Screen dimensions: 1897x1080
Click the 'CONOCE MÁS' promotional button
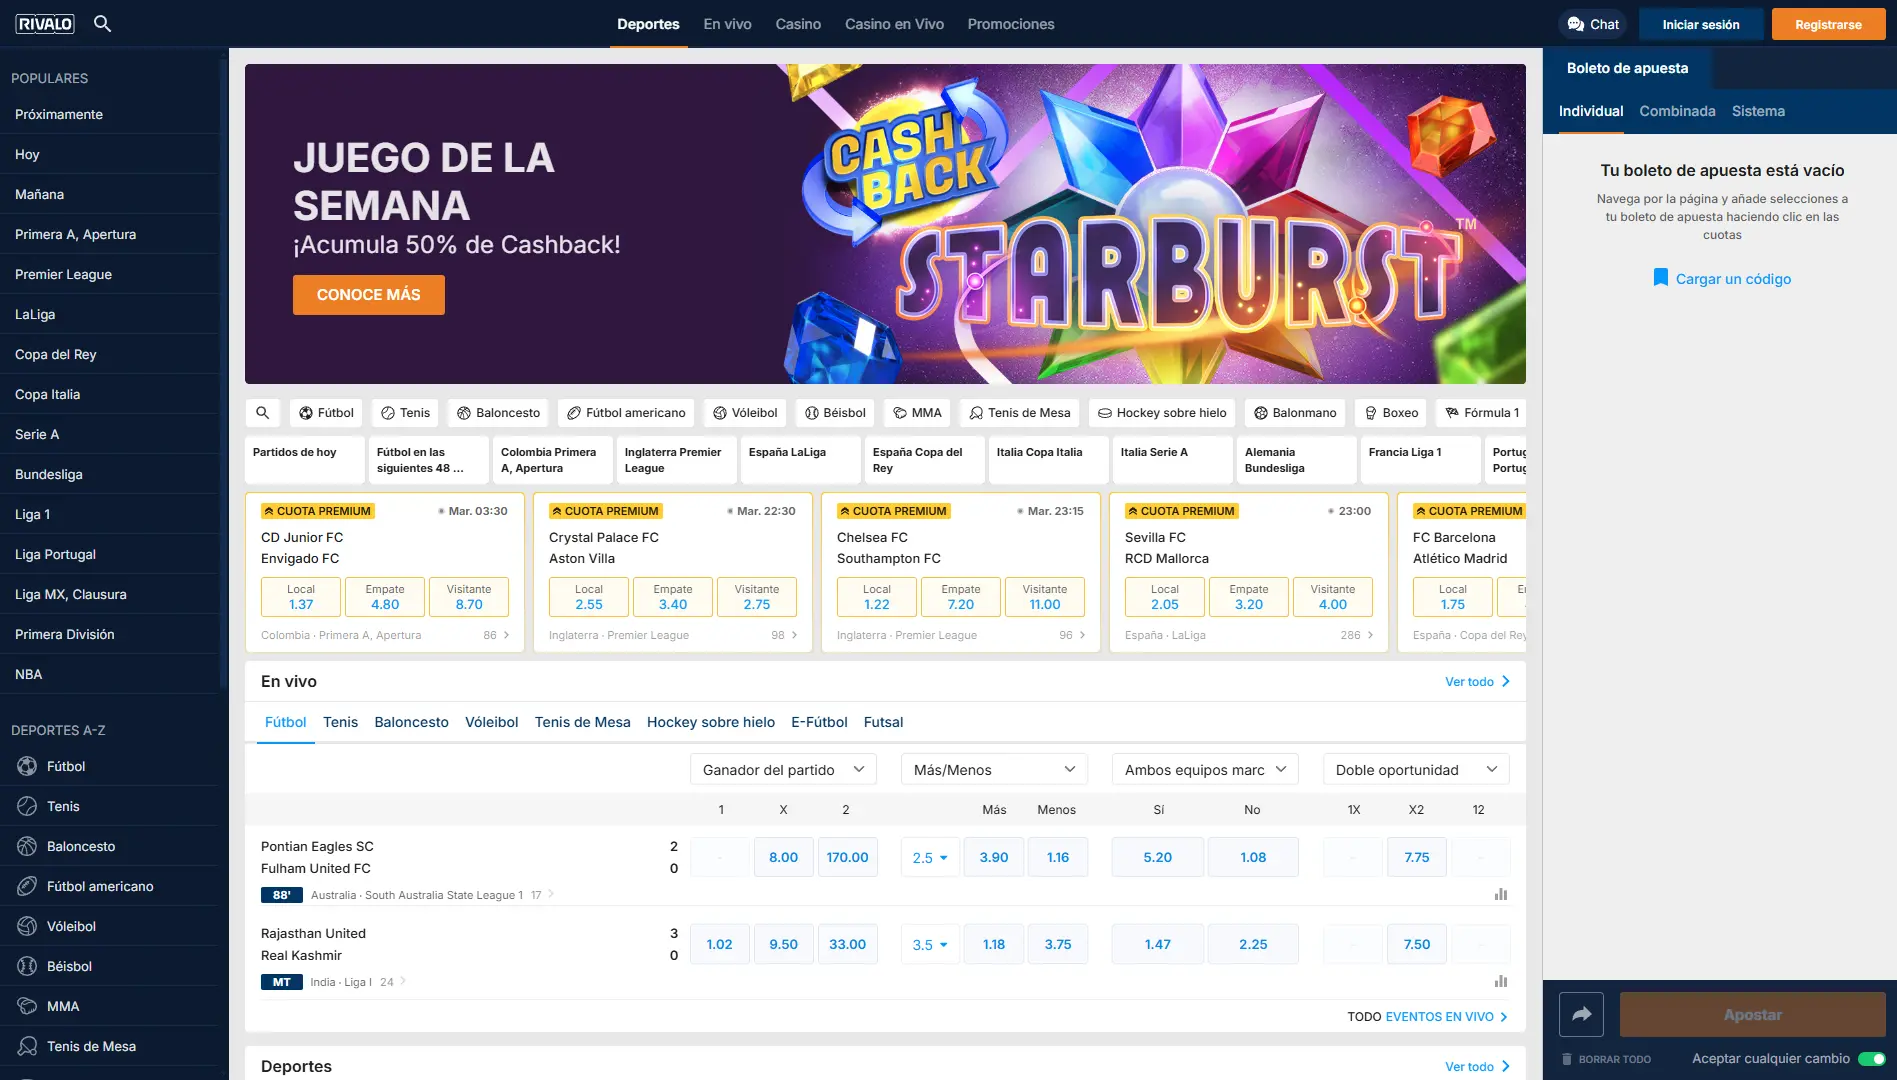368,294
